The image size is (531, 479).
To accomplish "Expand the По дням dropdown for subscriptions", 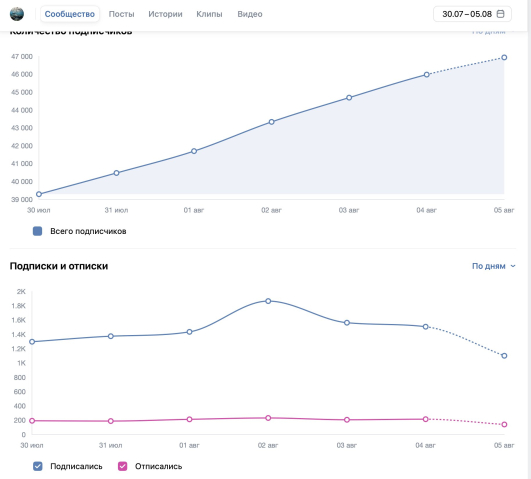I will pos(493,266).
